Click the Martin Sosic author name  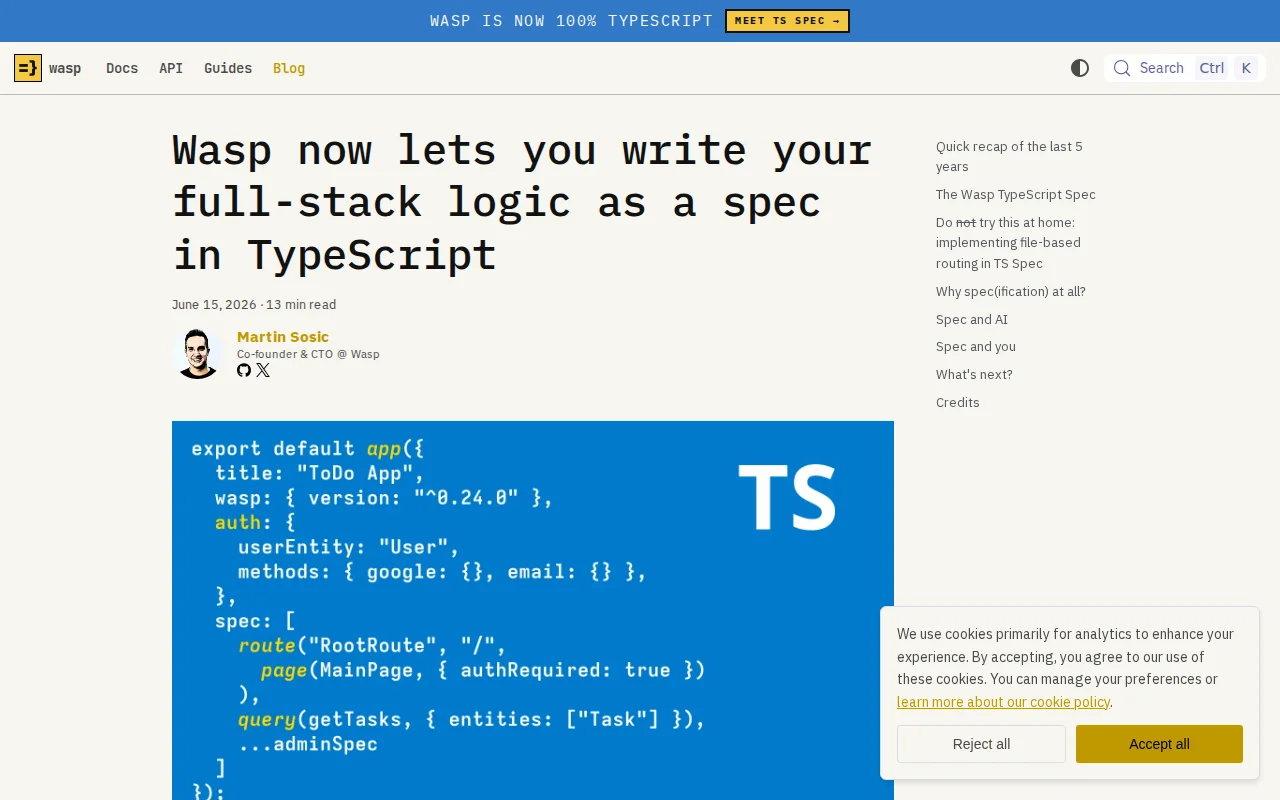tap(283, 337)
